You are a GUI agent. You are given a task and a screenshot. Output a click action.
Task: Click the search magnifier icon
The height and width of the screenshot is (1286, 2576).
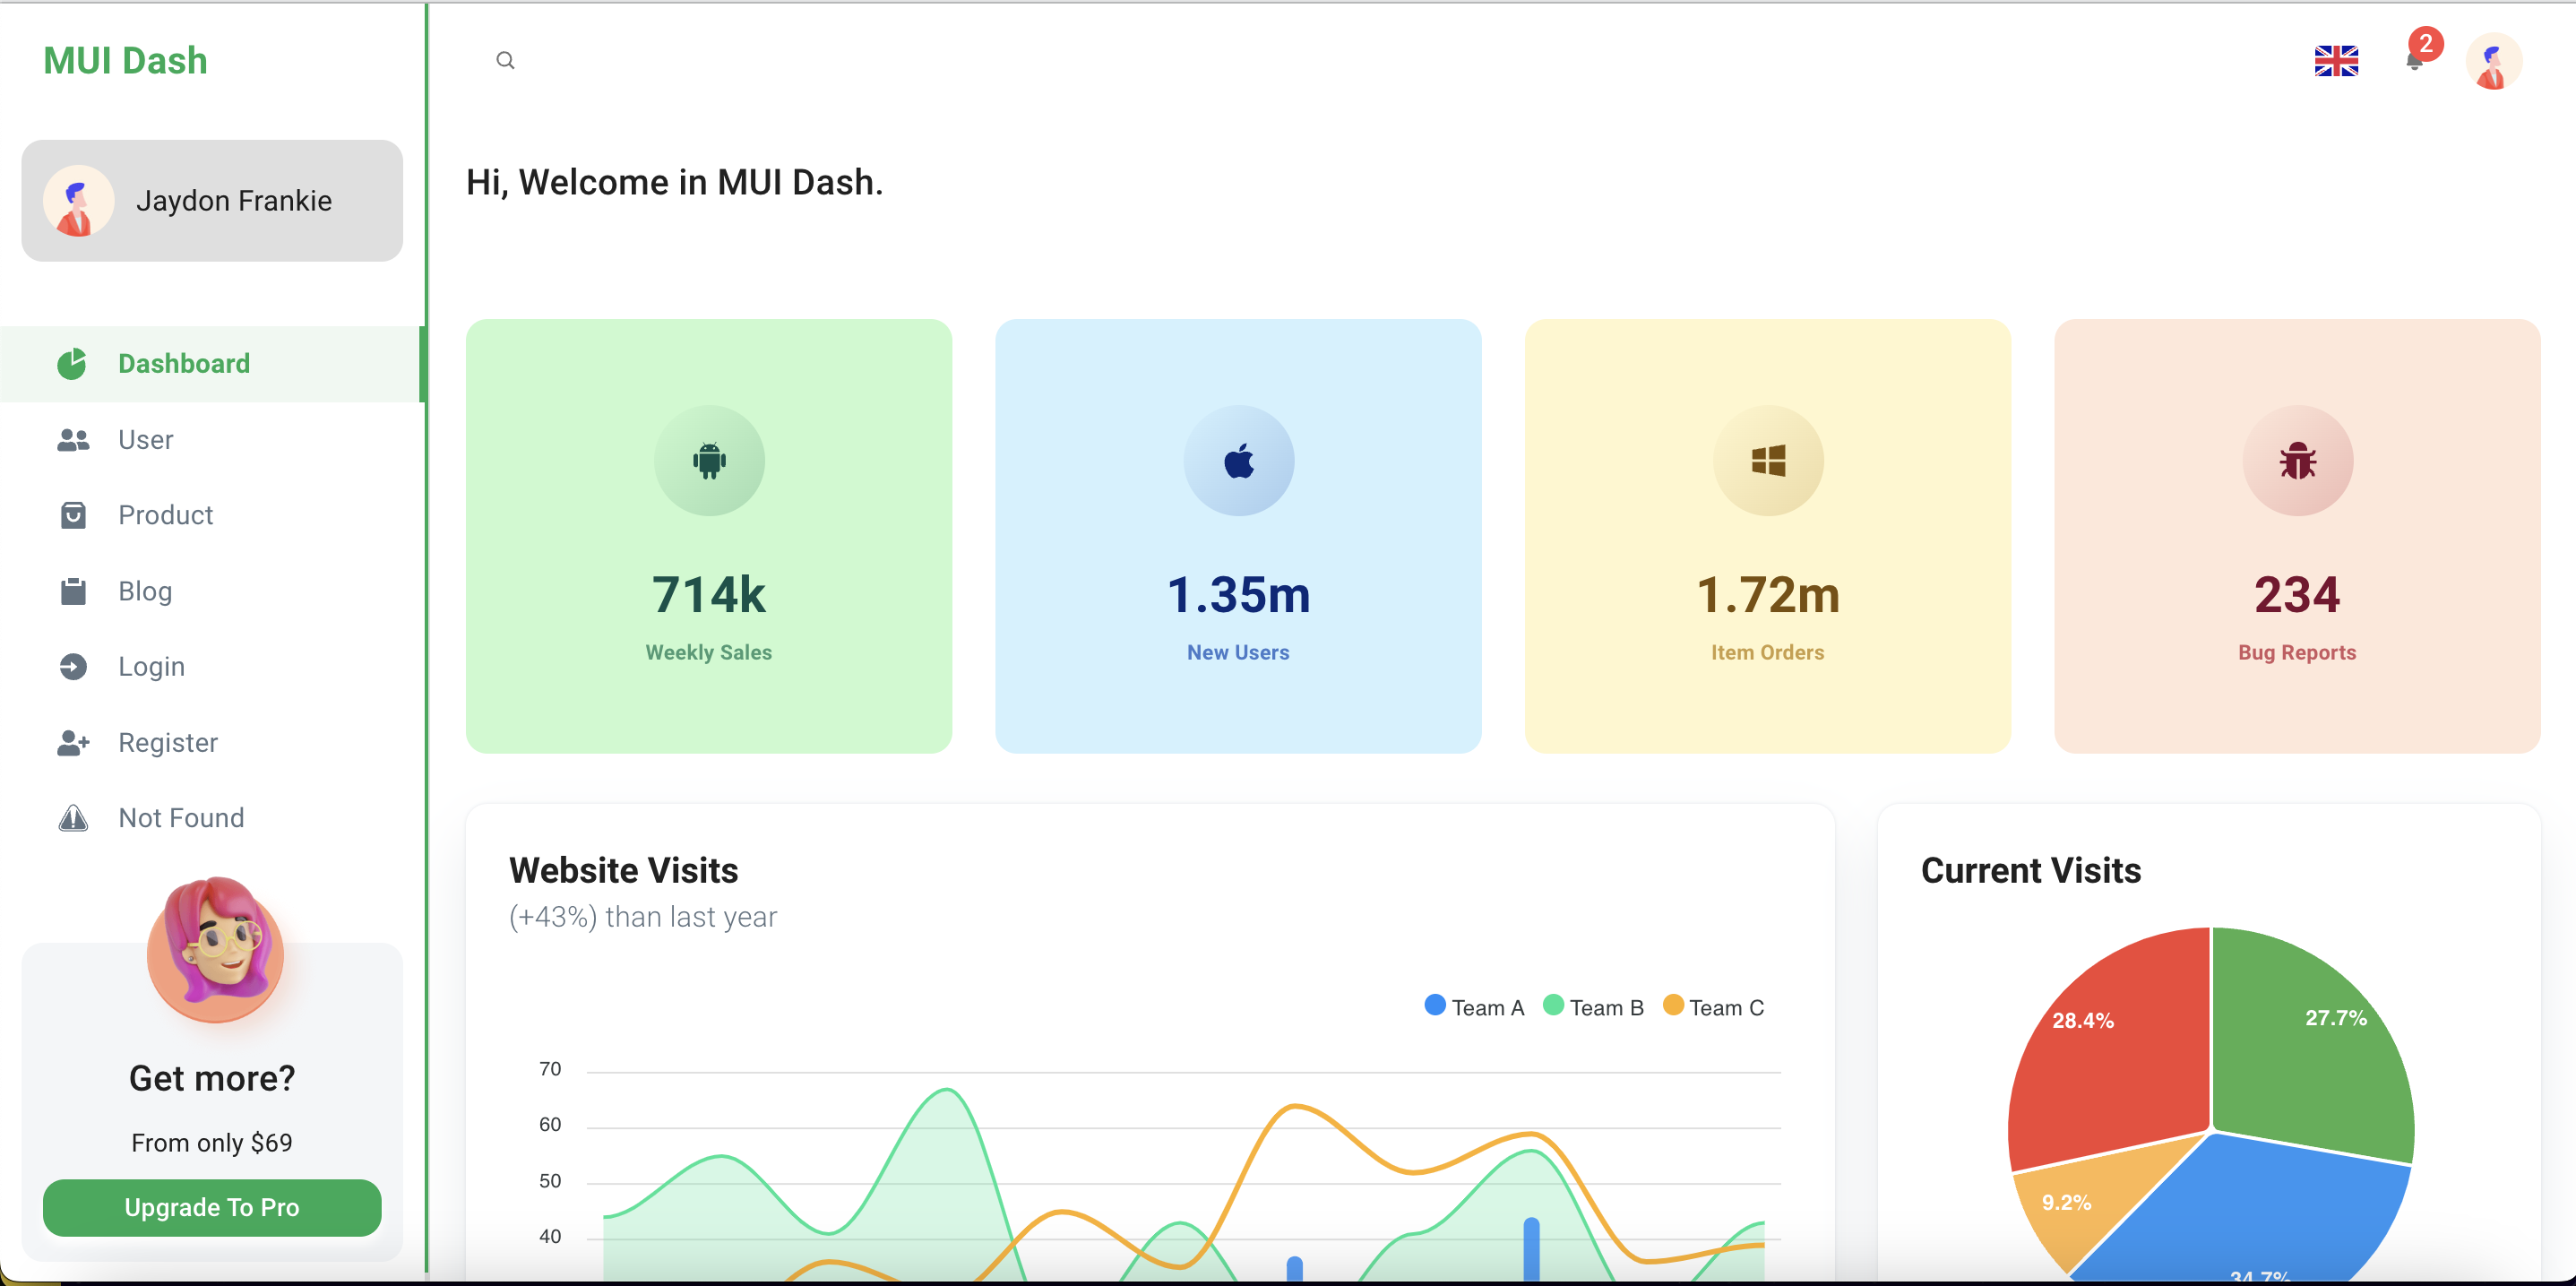(505, 61)
